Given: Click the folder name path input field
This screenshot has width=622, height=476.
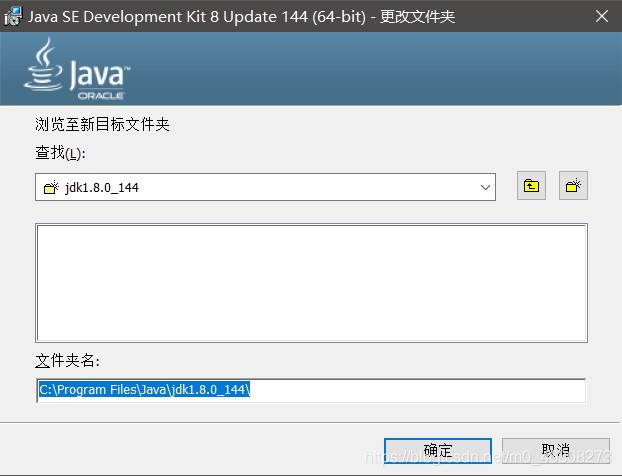Looking at the screenshot, I should [x=311, y=390].
